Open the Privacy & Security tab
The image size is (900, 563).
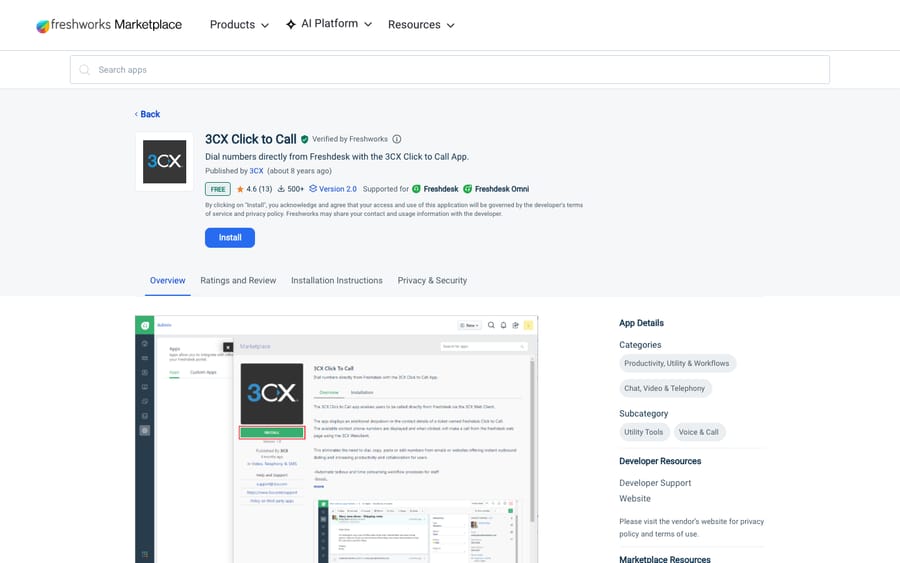432,281
